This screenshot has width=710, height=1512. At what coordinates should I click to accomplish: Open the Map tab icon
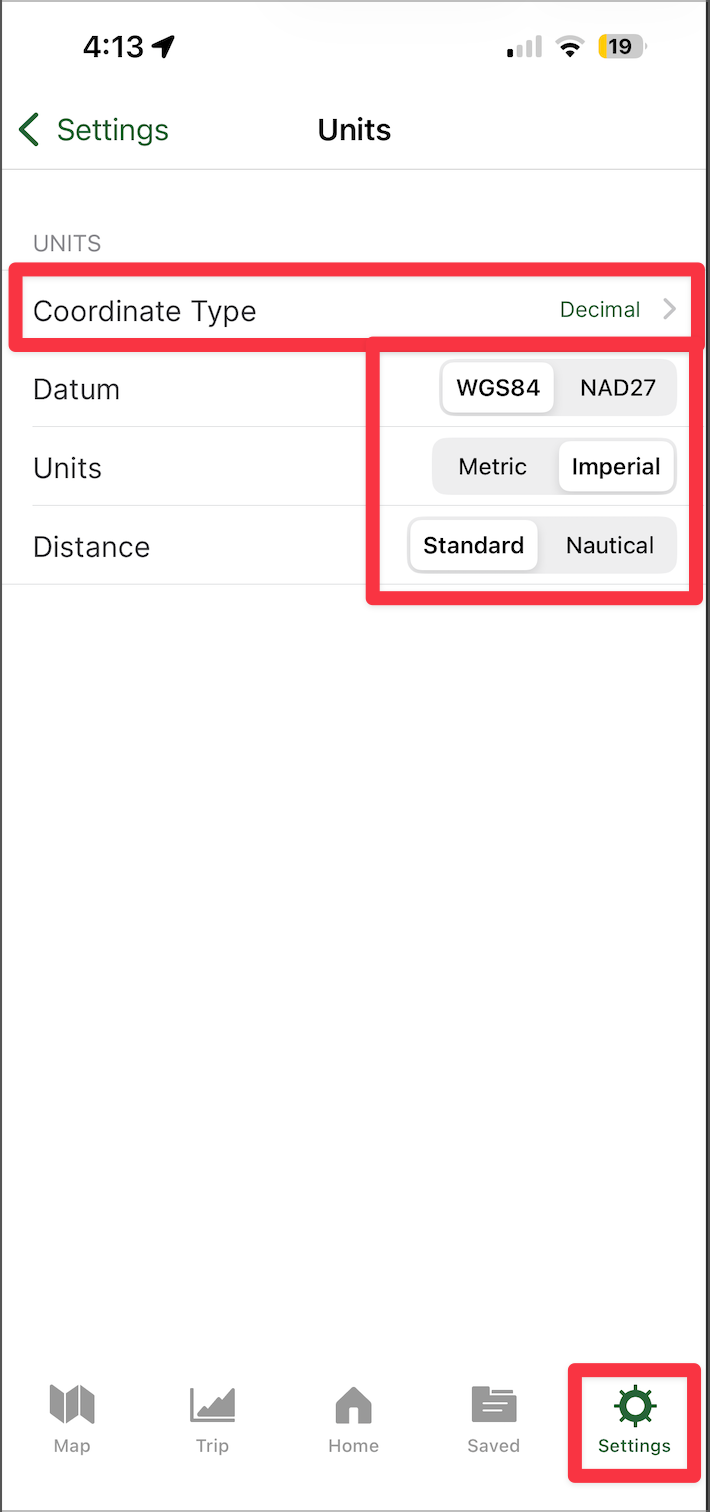72,1404
